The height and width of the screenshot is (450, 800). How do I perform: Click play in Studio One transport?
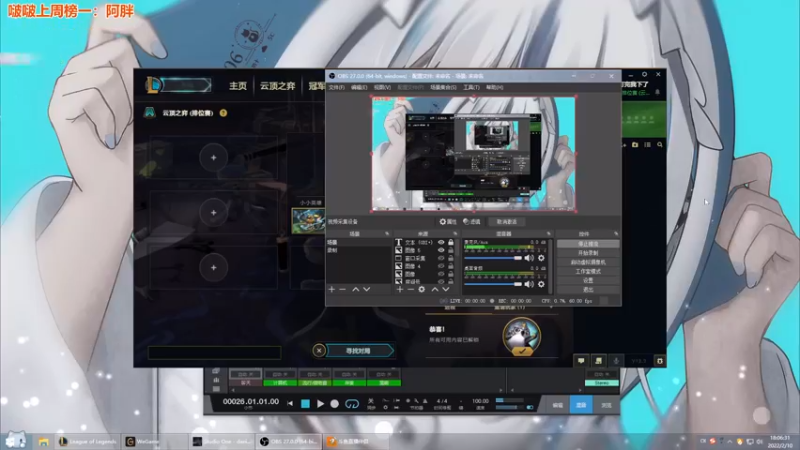pos(320,404)
